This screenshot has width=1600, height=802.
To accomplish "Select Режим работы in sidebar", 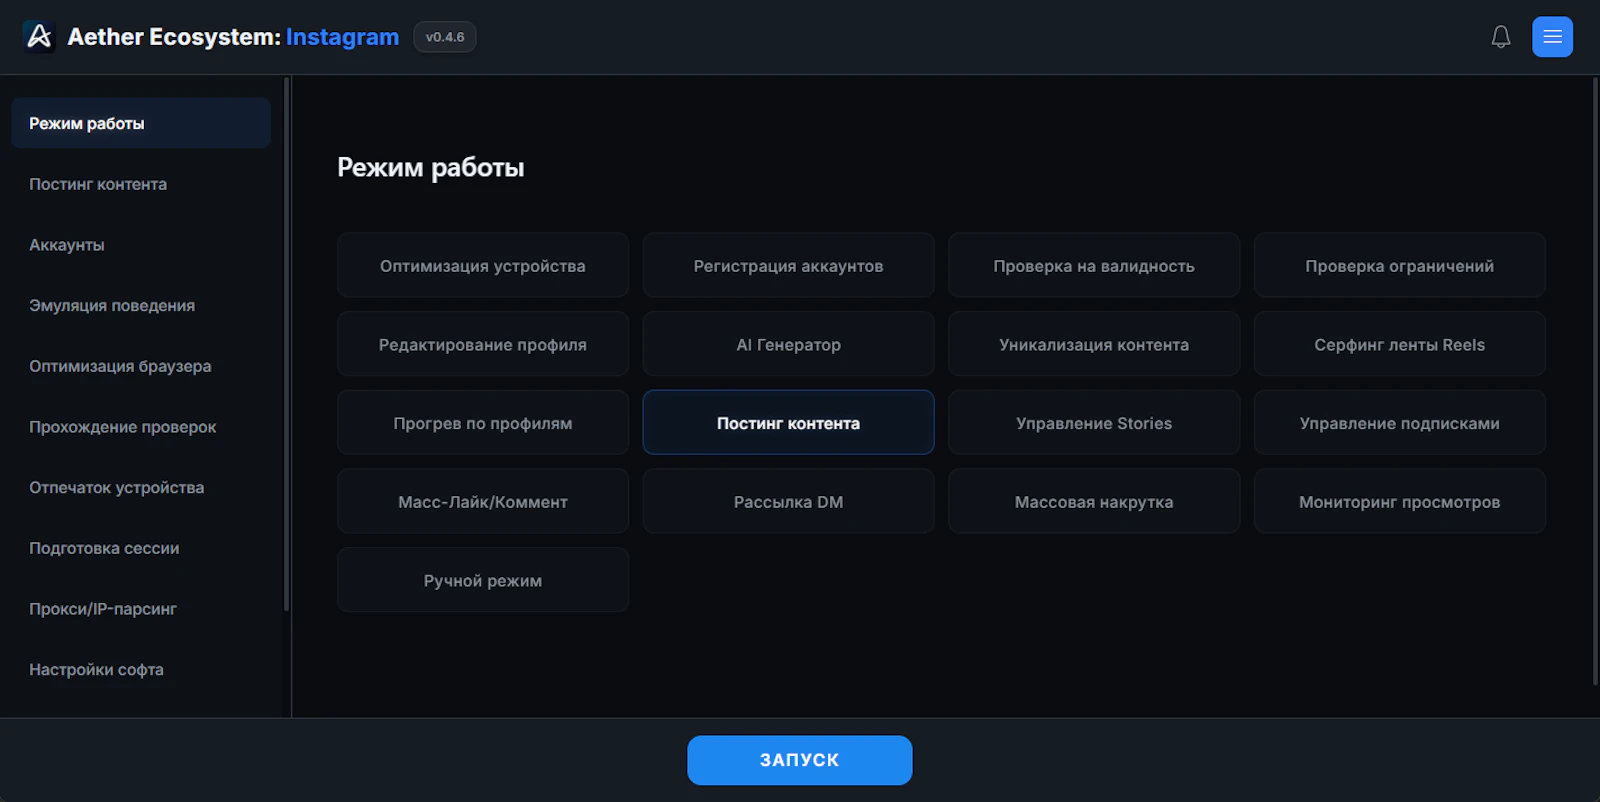I will pyautogui.click(x=141, y=123).
